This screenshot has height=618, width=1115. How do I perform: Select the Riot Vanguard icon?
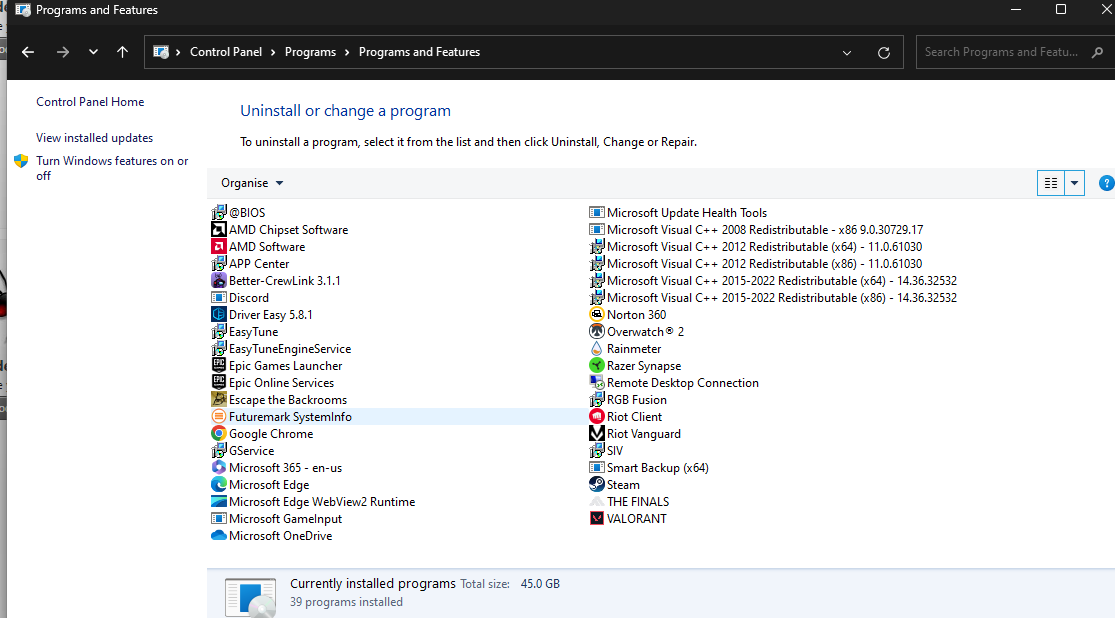[x=597, y=434]
